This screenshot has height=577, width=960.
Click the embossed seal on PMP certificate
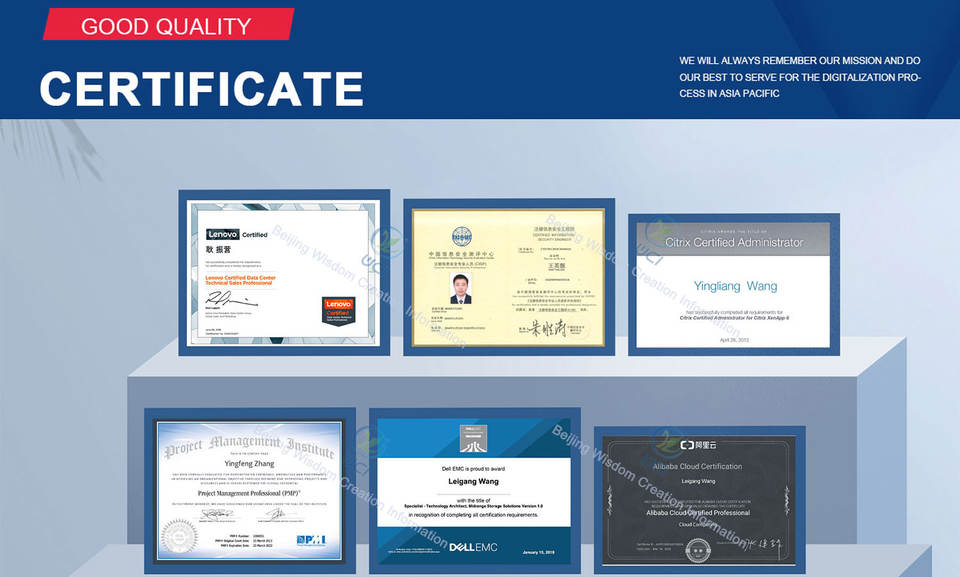coord(179,537)
